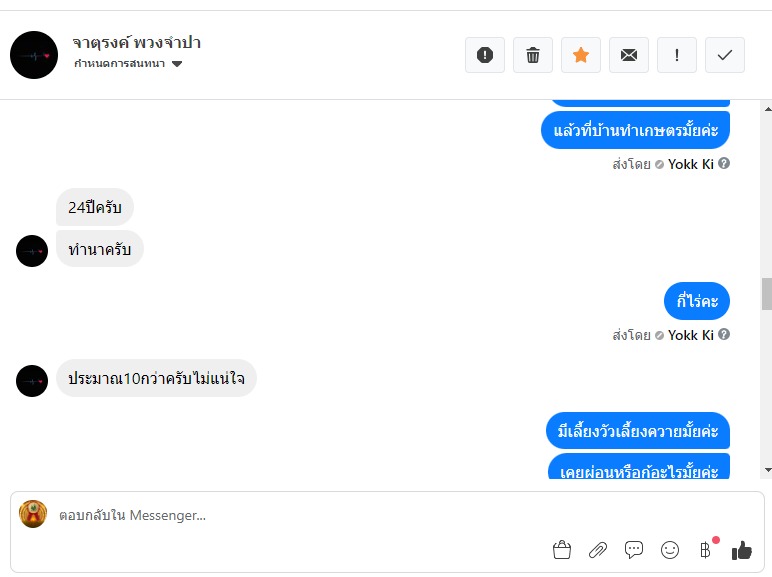772x577 pixels.
Task: Send a thumbs-up like
Action: coord(741,549)
